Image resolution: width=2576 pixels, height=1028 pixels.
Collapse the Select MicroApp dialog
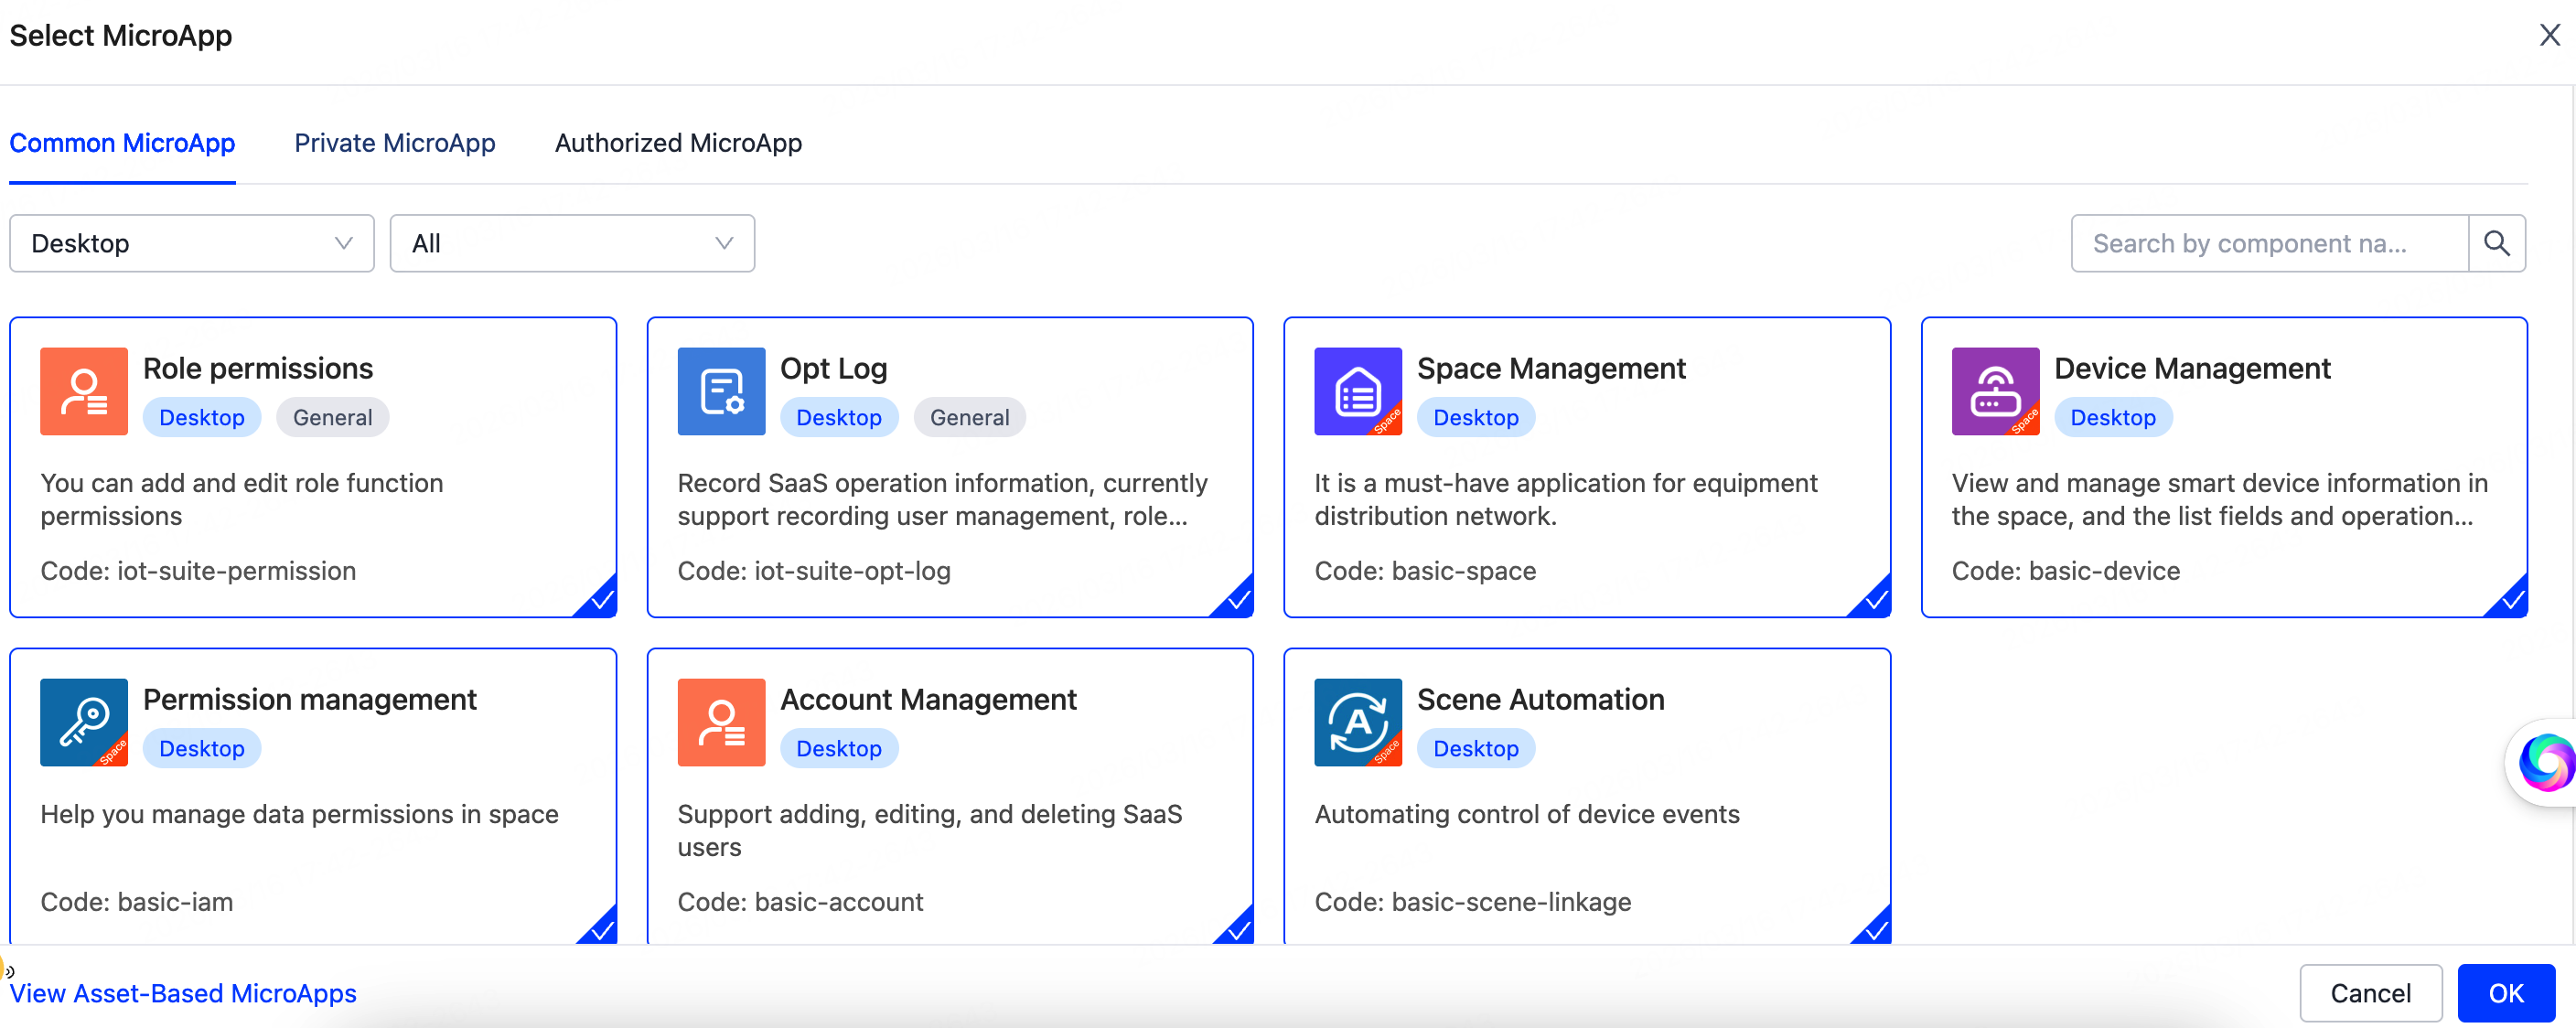click(x=2550, y=35)
